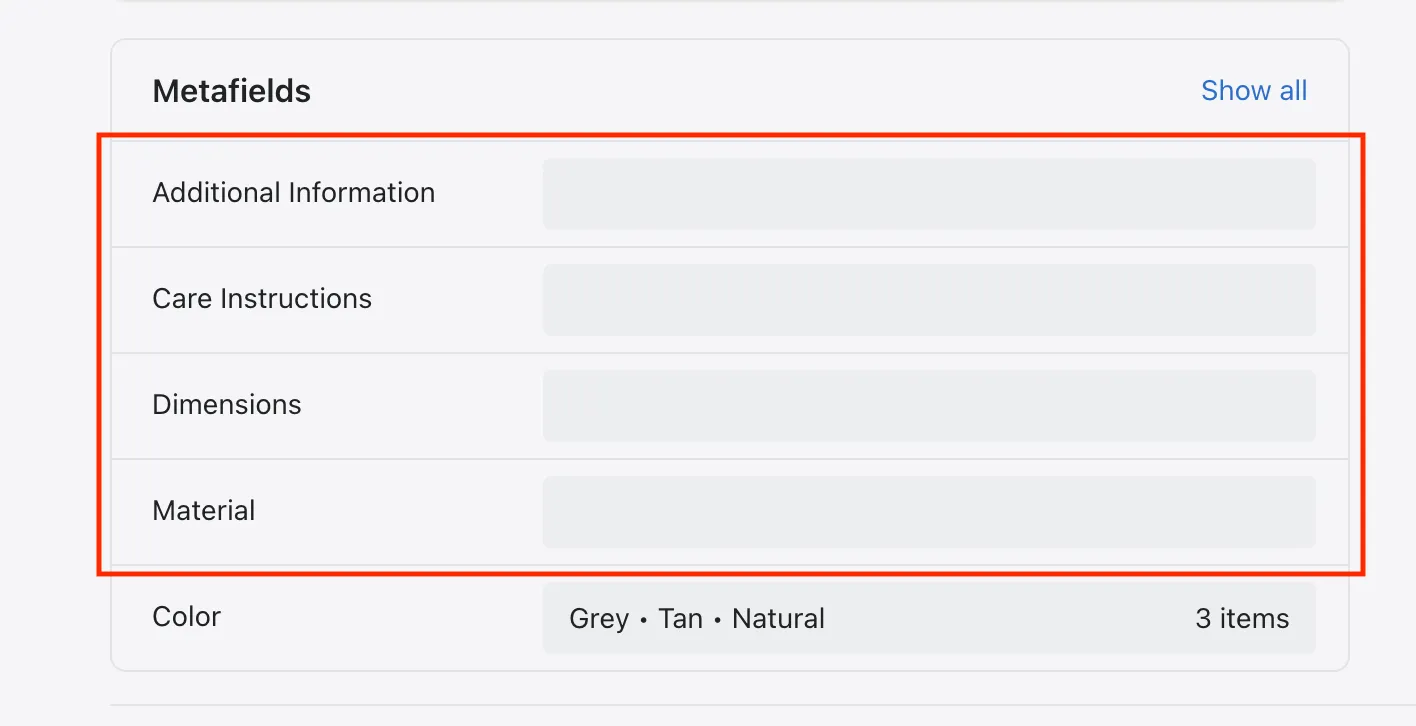Click the Color label text
Viewport: 1416px width, 726px height.
(x=186, y=617)
